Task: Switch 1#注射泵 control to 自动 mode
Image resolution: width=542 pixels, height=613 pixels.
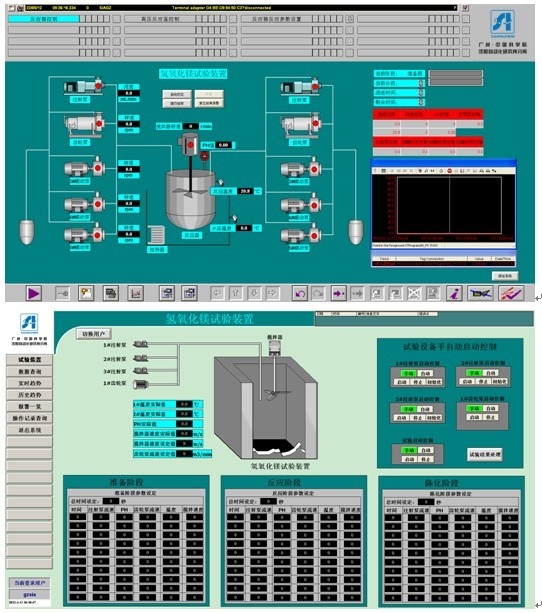Action: [x=426, y=373]
